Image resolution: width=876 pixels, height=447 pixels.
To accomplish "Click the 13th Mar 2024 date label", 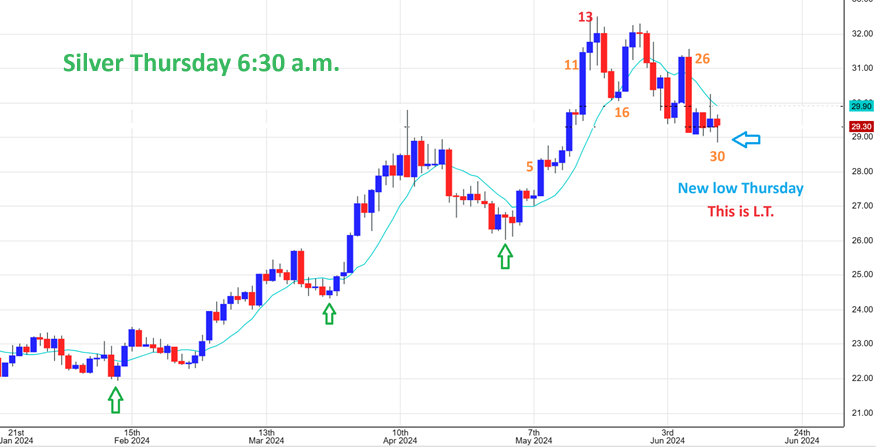I will 266,436.
